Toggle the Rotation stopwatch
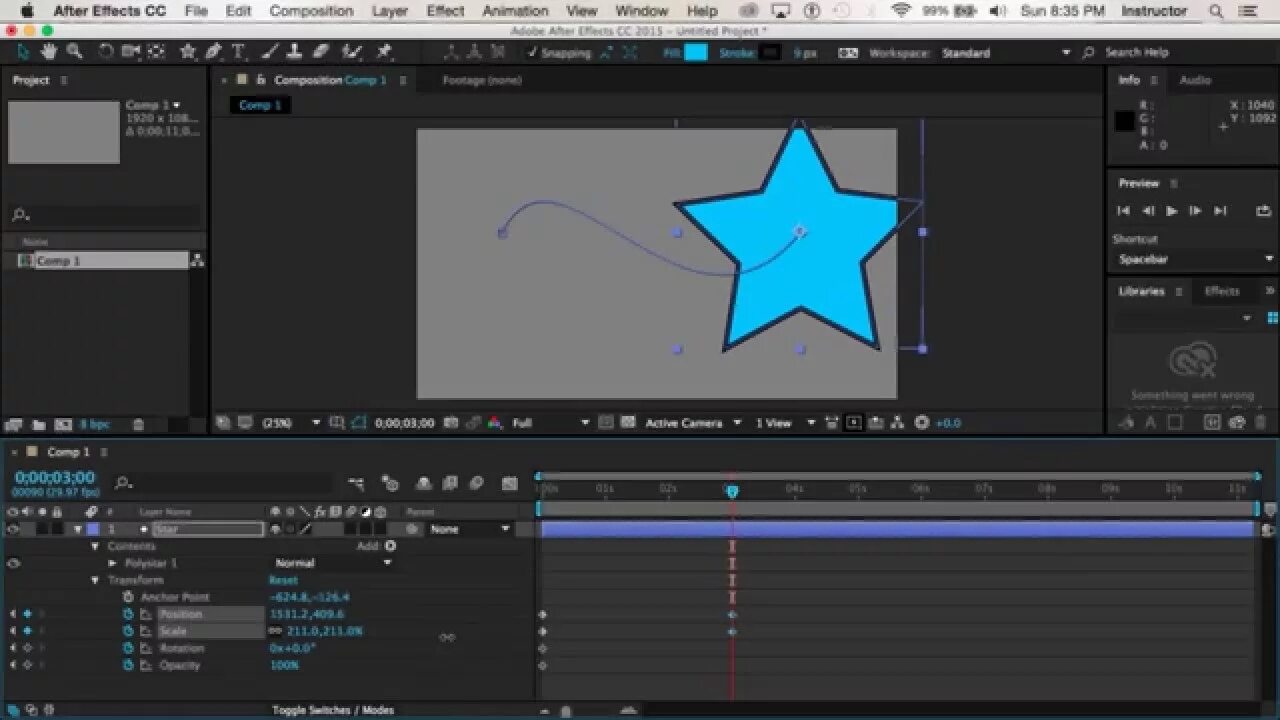1280x720 pixels. (128, 648)
